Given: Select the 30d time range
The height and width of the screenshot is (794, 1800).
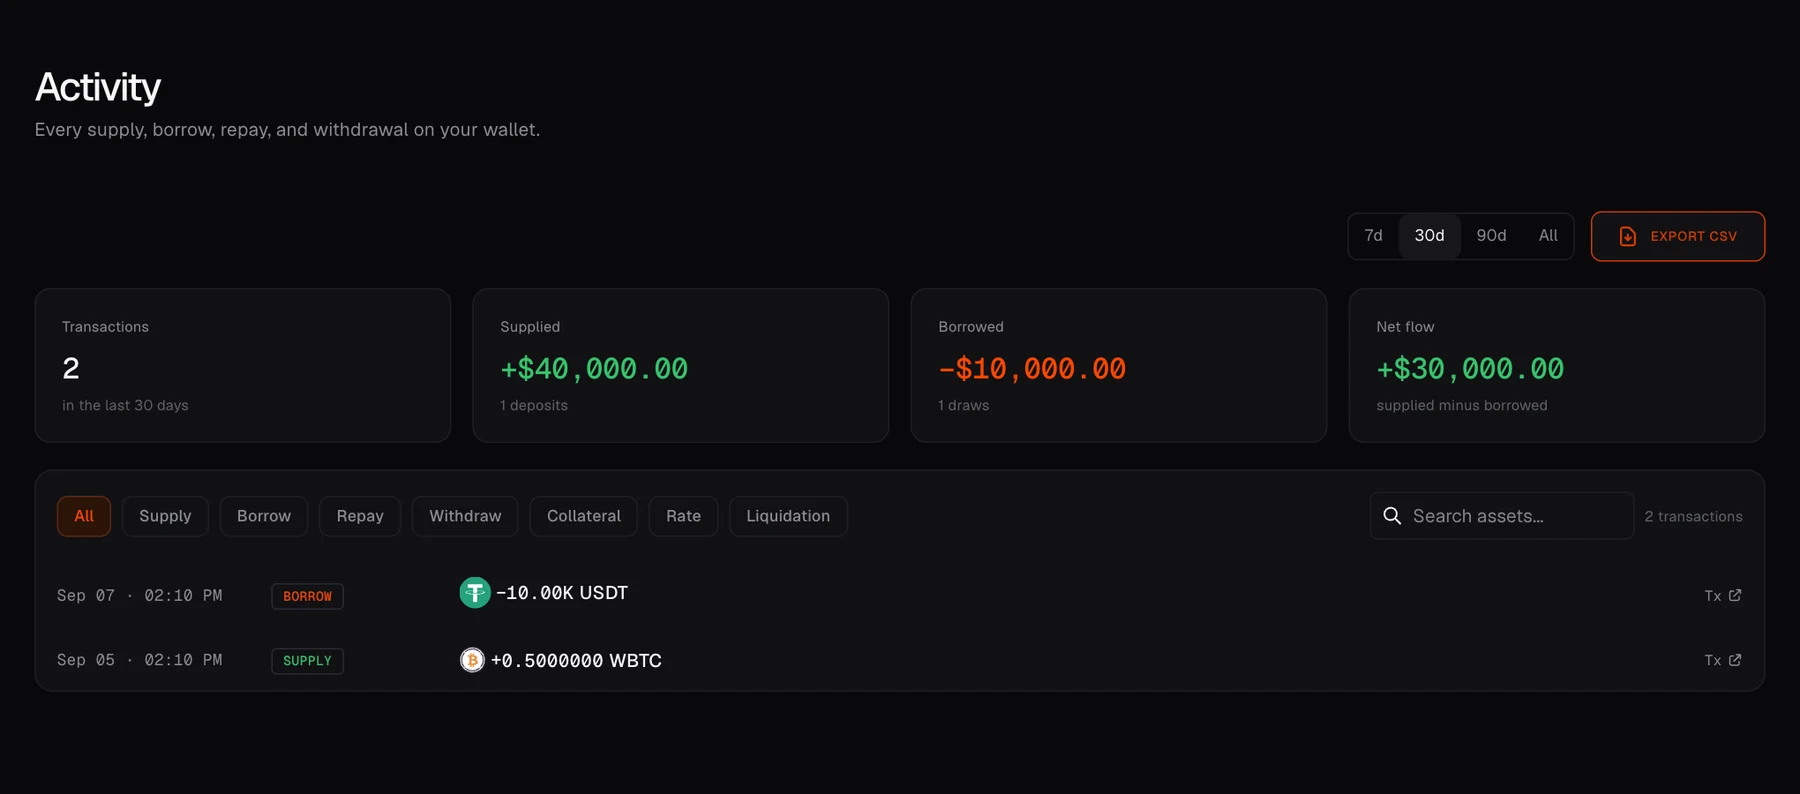Looking at the screenshot, I should [1429, 236].
